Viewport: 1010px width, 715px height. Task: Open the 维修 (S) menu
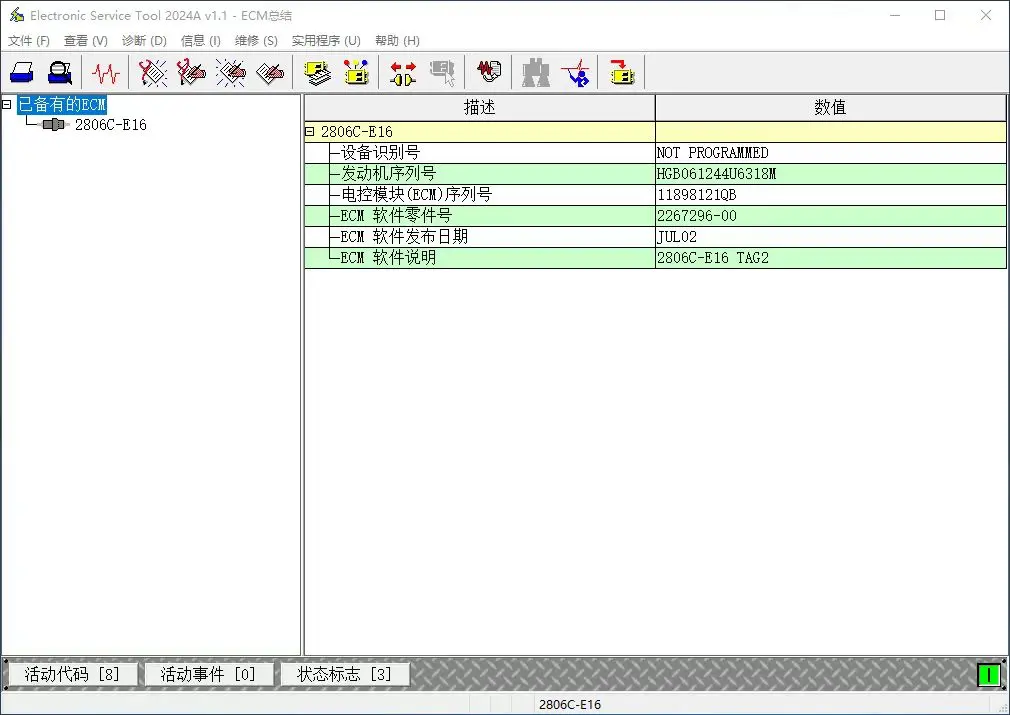pos(256,41)
